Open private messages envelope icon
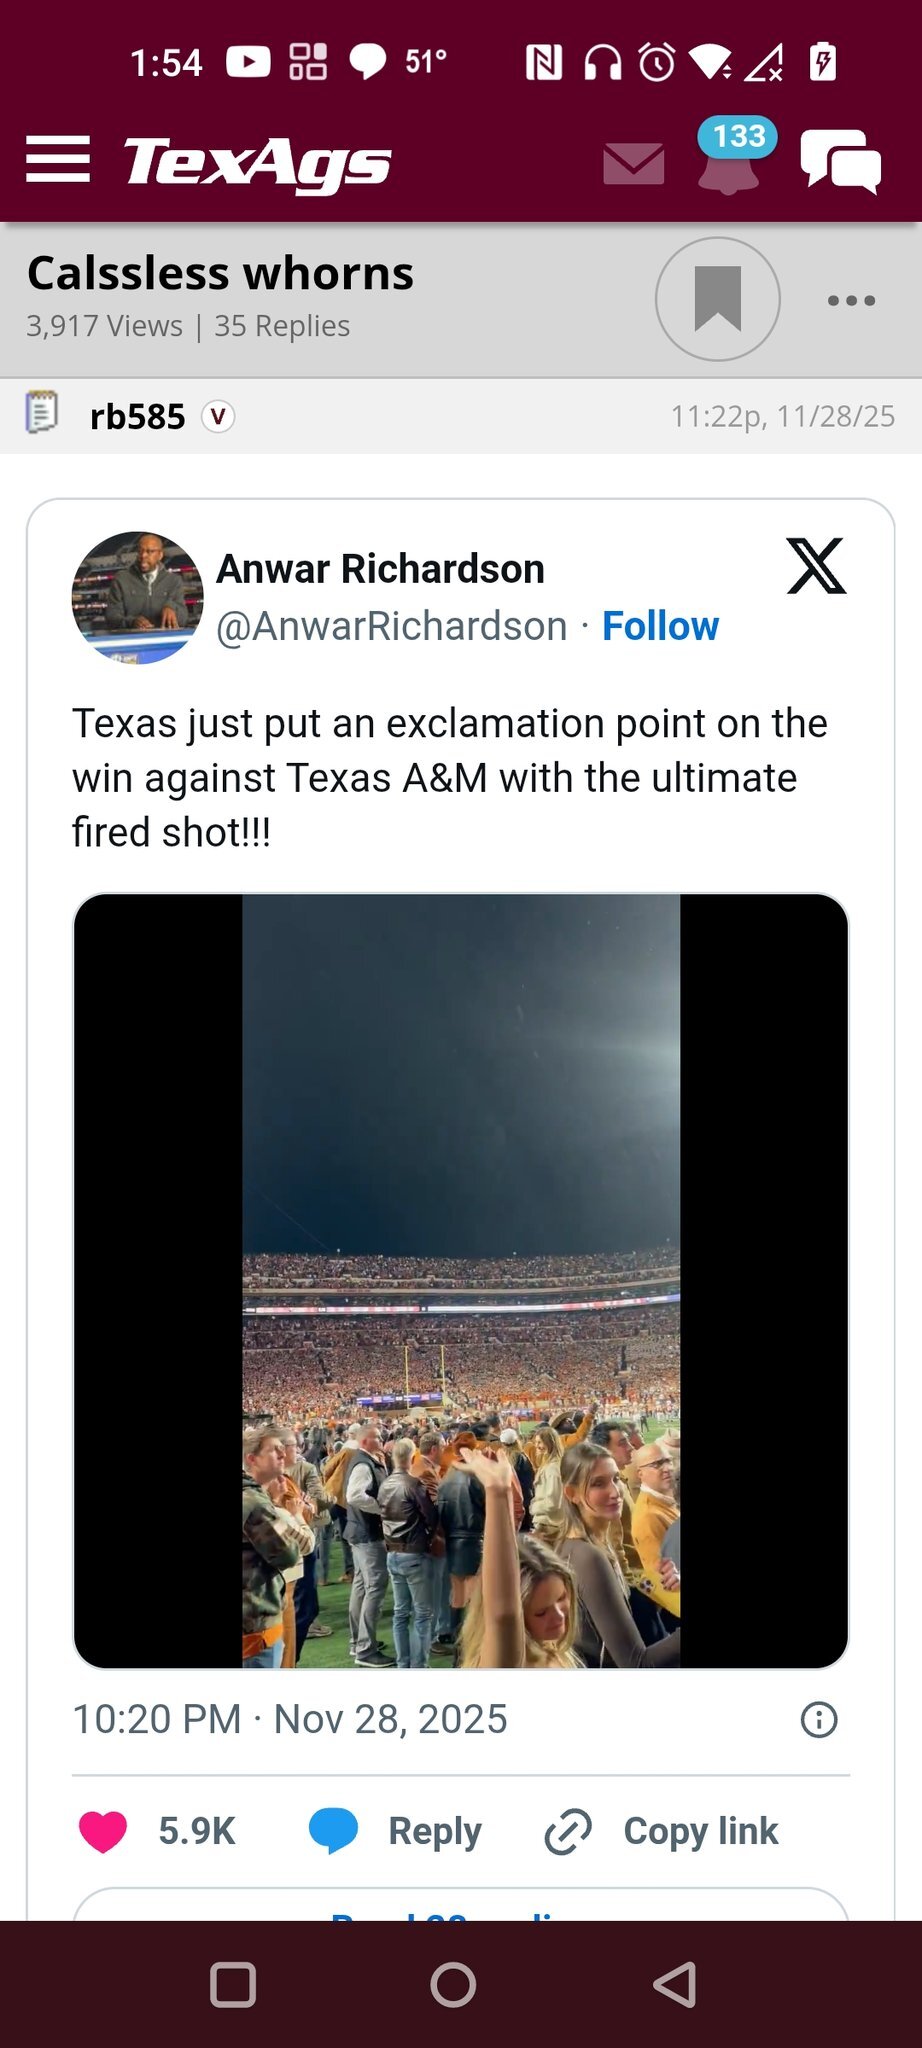 pyautogui.click(x=634, y=164)
